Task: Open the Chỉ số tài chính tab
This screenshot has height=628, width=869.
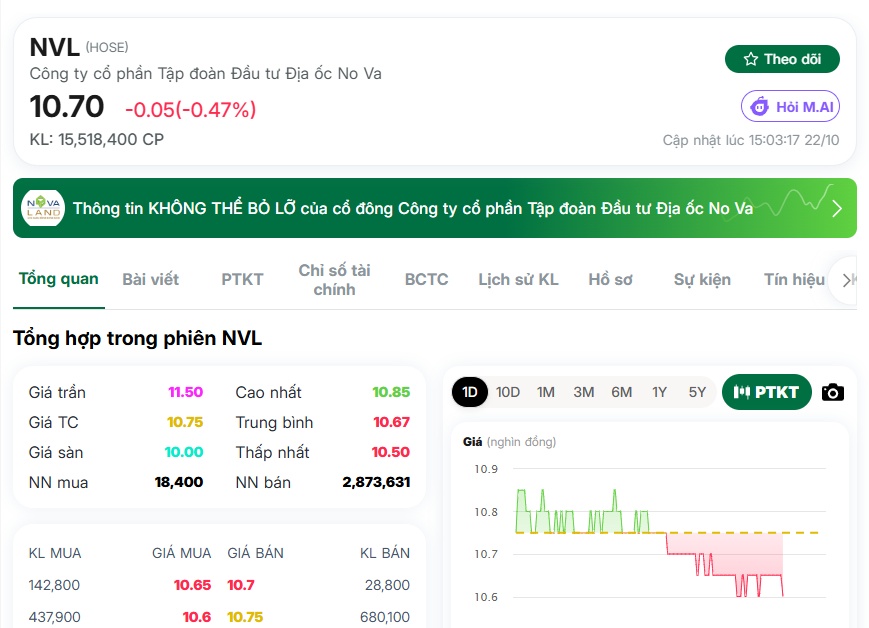Action: [334, 279]
